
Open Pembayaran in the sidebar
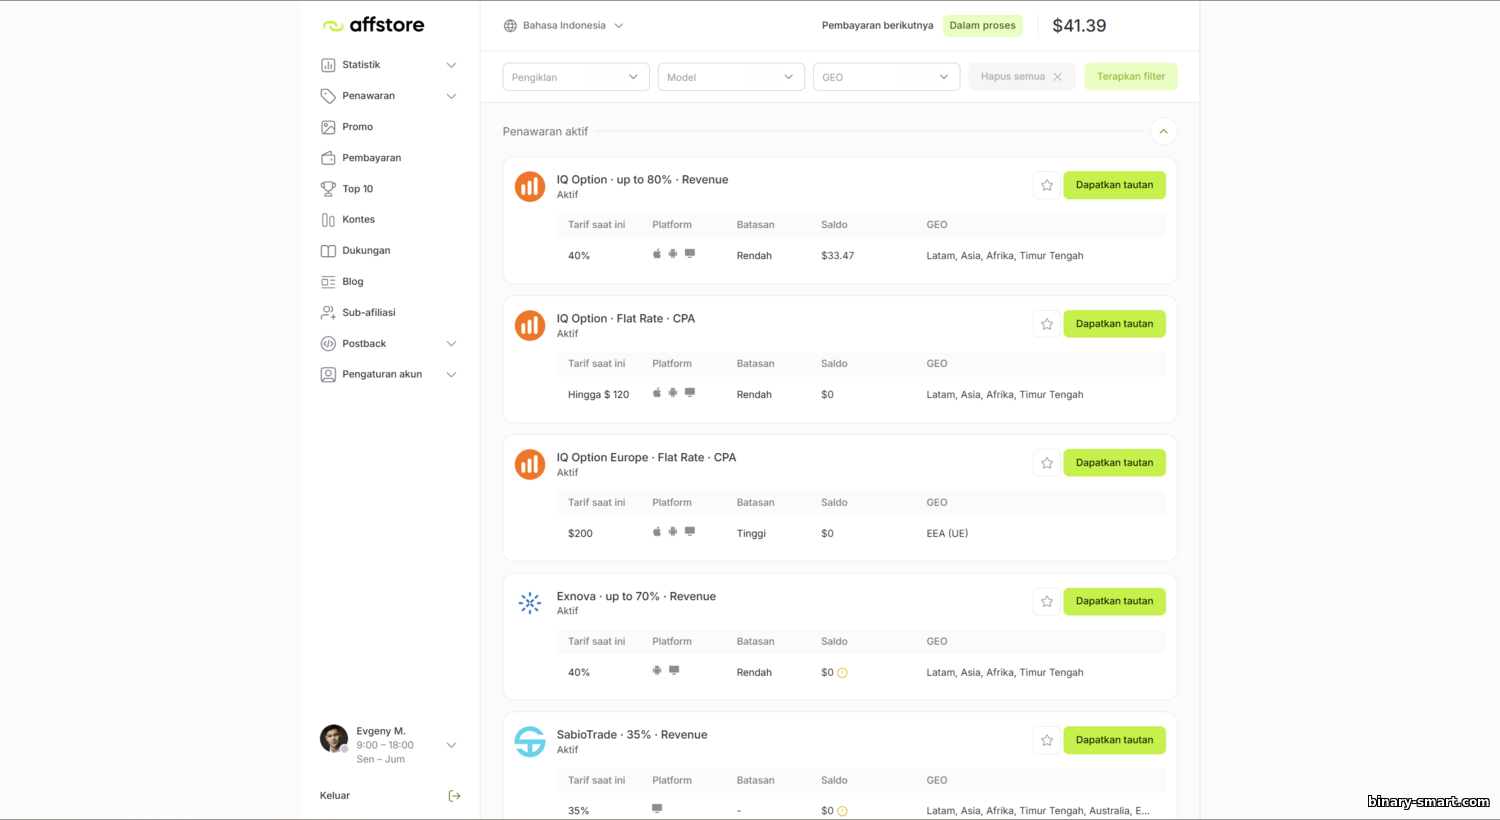point(371,158)
